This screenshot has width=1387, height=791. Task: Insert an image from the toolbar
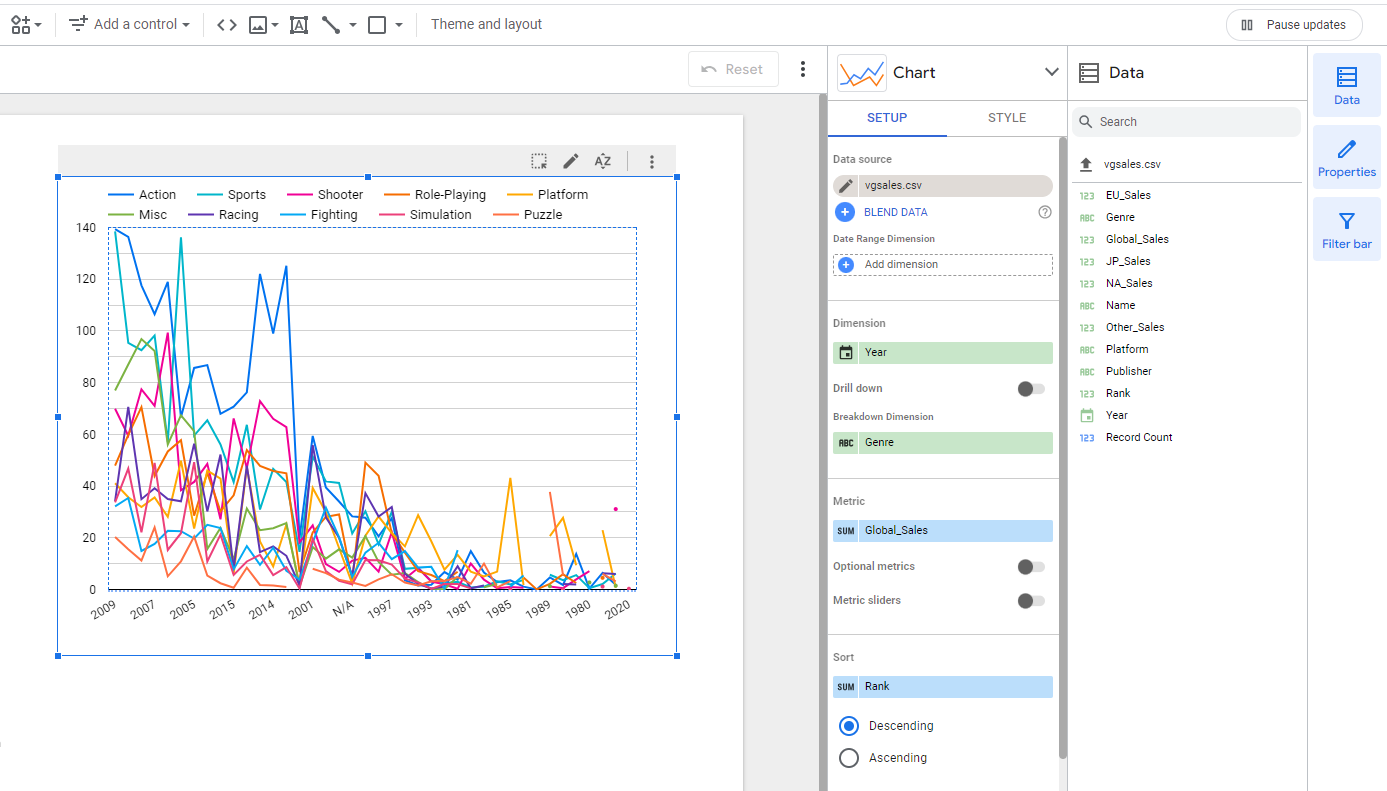coord(258,25)
